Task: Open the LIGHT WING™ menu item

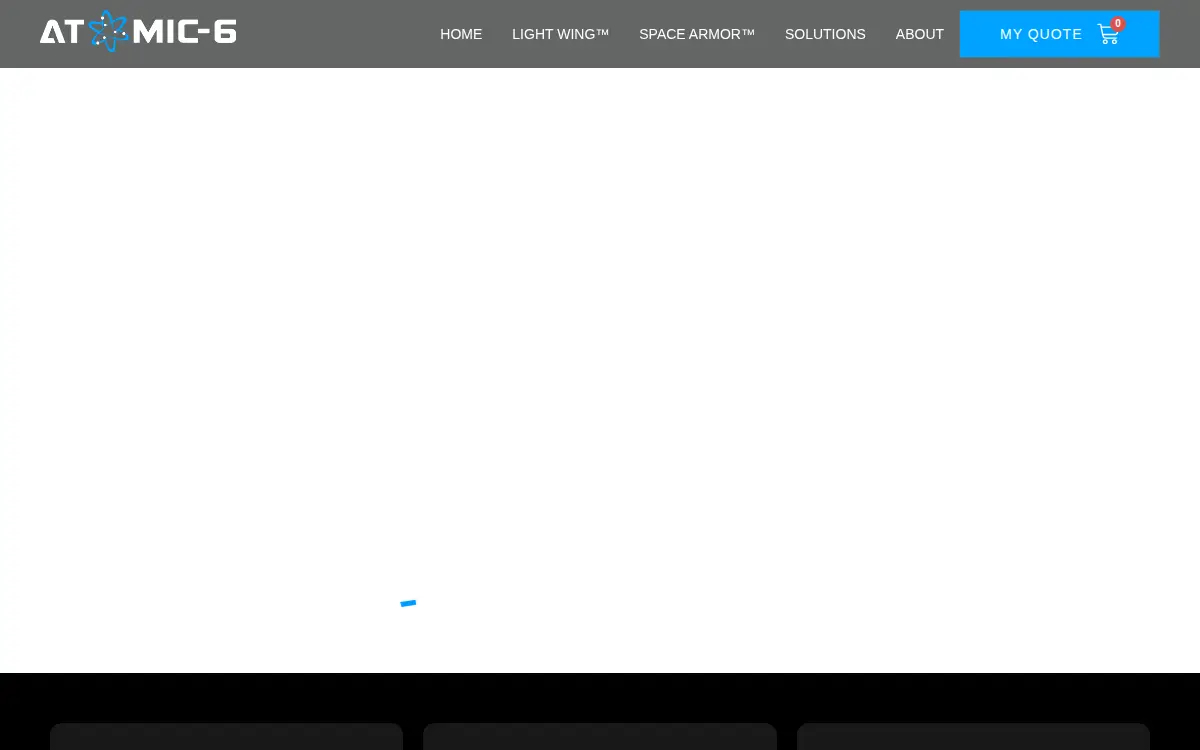Action: point(560,34)
